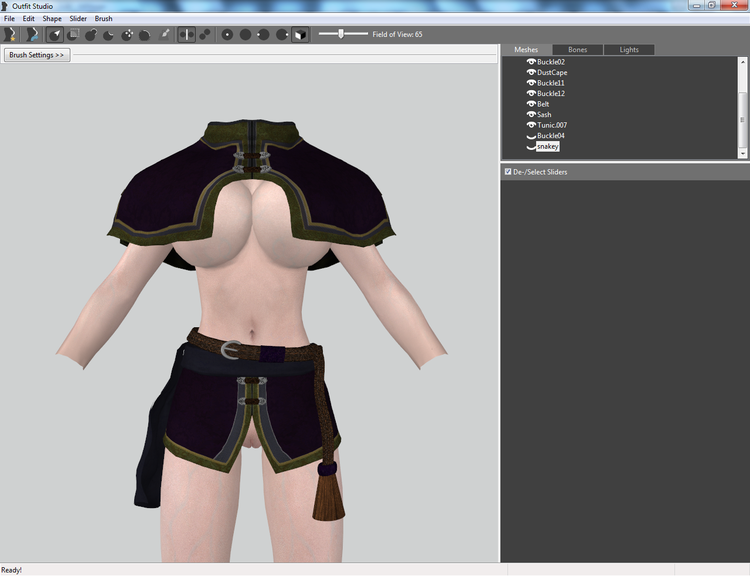Click the Load Reference body icon
This screenshot has height=576, width=750.
coord(32,34)
